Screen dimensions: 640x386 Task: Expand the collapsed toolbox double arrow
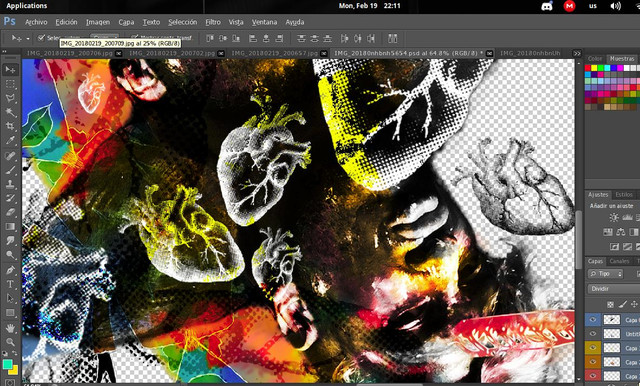click(x=4, y=51)
